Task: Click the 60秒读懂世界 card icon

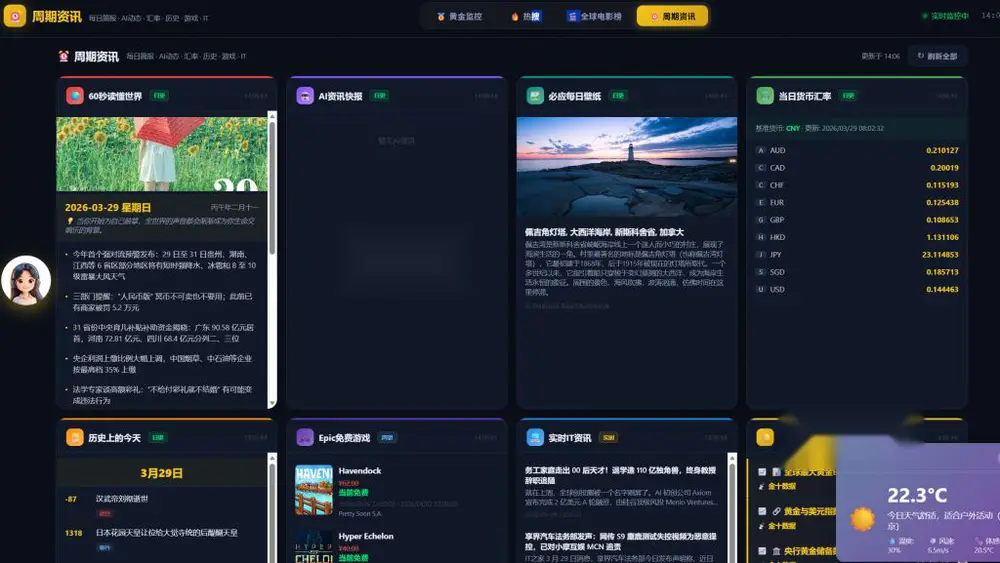Action: [75, 96]
